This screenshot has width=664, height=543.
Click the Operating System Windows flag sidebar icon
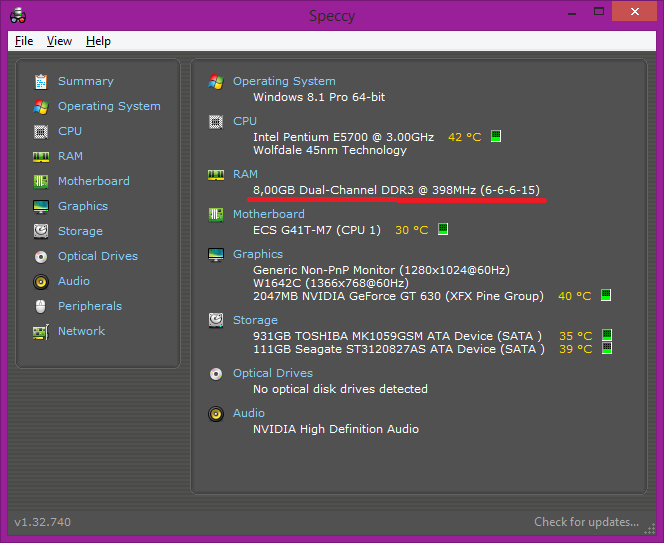click(x=41, y=106)
